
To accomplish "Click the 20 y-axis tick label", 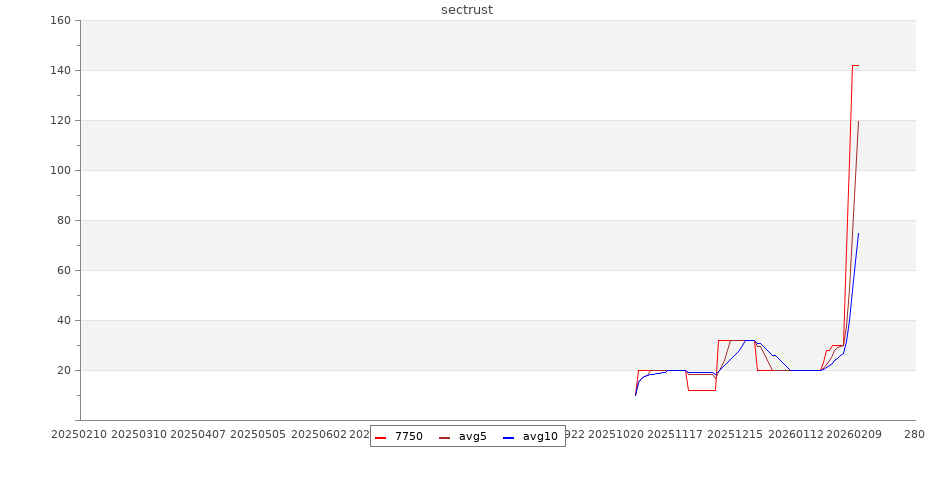I will tap(63, 370).
